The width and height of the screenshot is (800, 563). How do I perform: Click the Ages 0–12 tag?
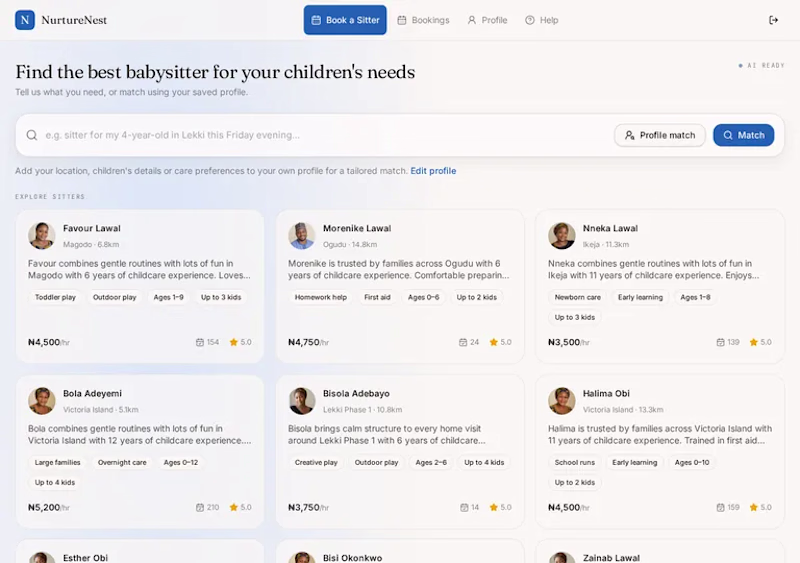[181, 462]
